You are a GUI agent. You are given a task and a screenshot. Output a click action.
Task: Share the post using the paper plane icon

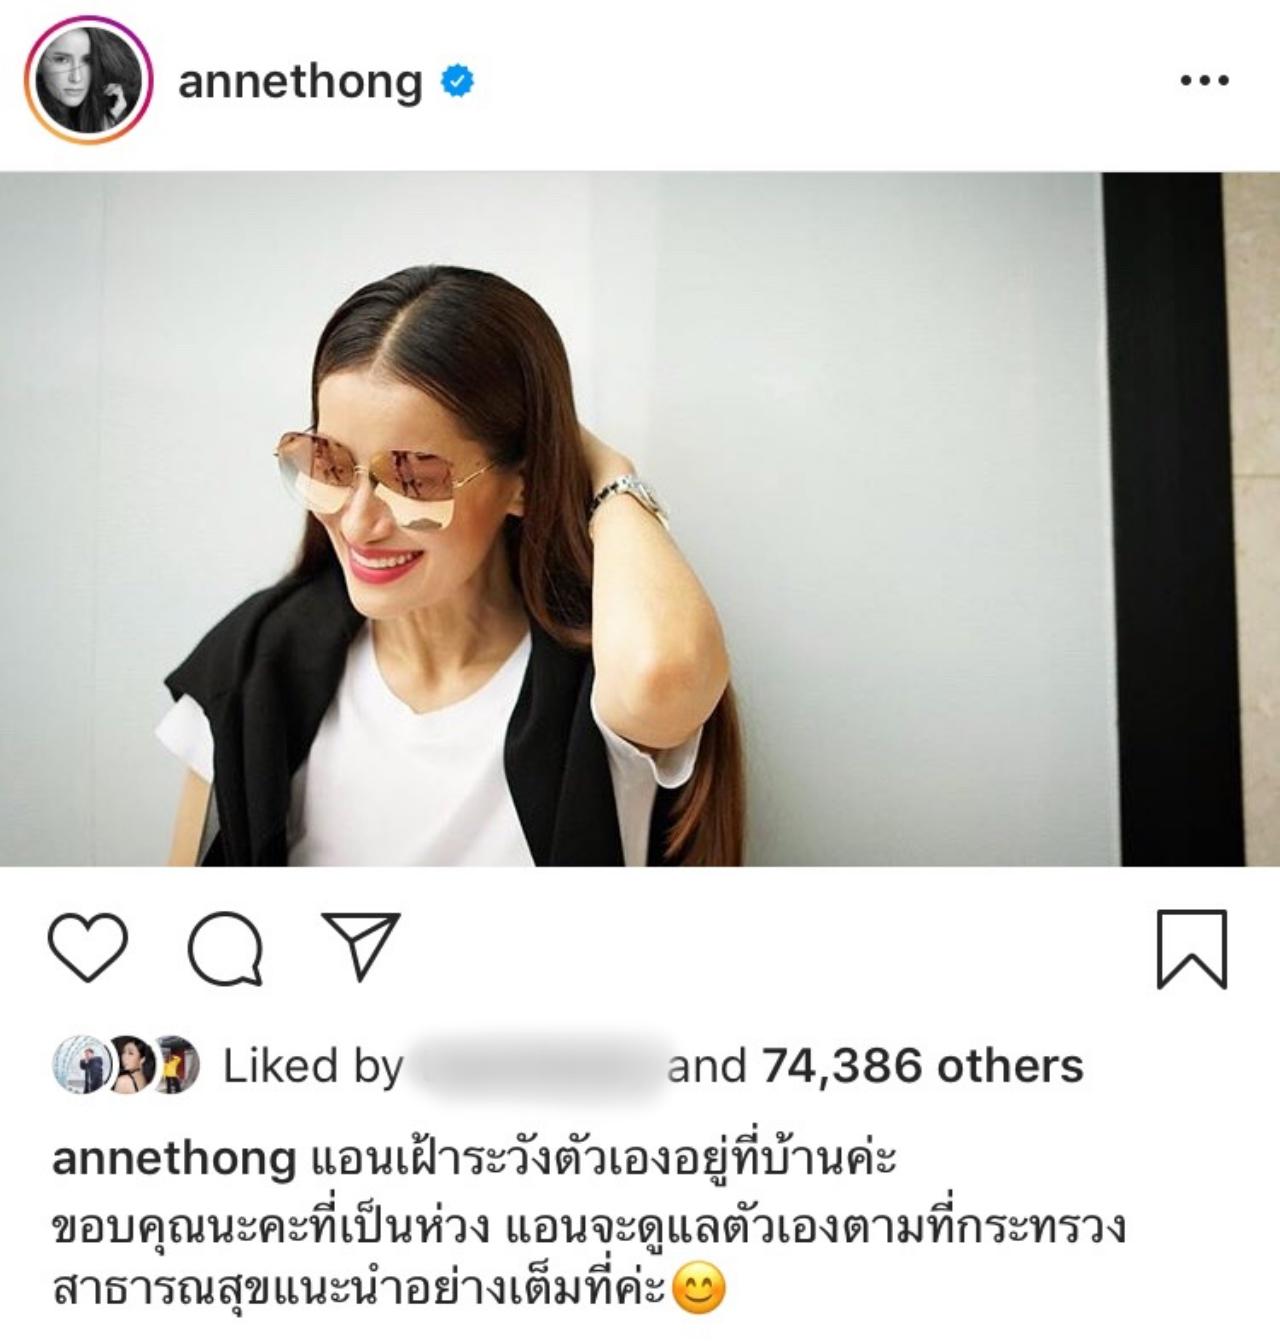point(361,946)
